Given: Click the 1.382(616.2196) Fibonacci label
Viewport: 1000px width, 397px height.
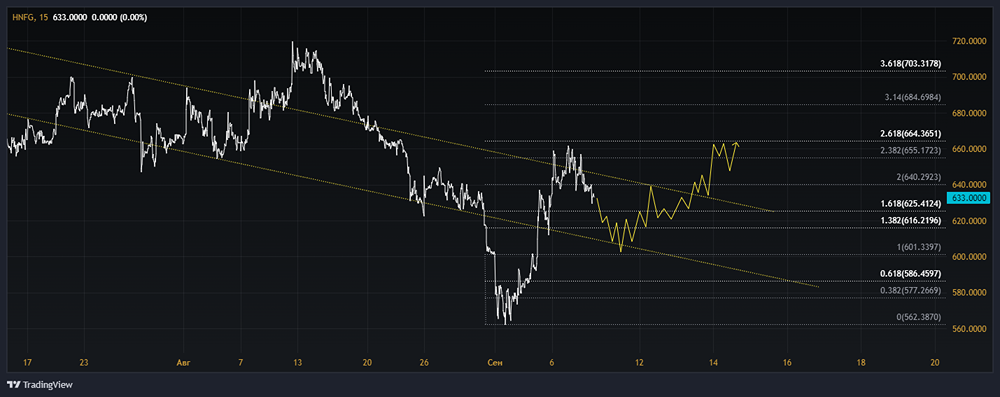Looking at the screenshot, I should coord(910,220).
